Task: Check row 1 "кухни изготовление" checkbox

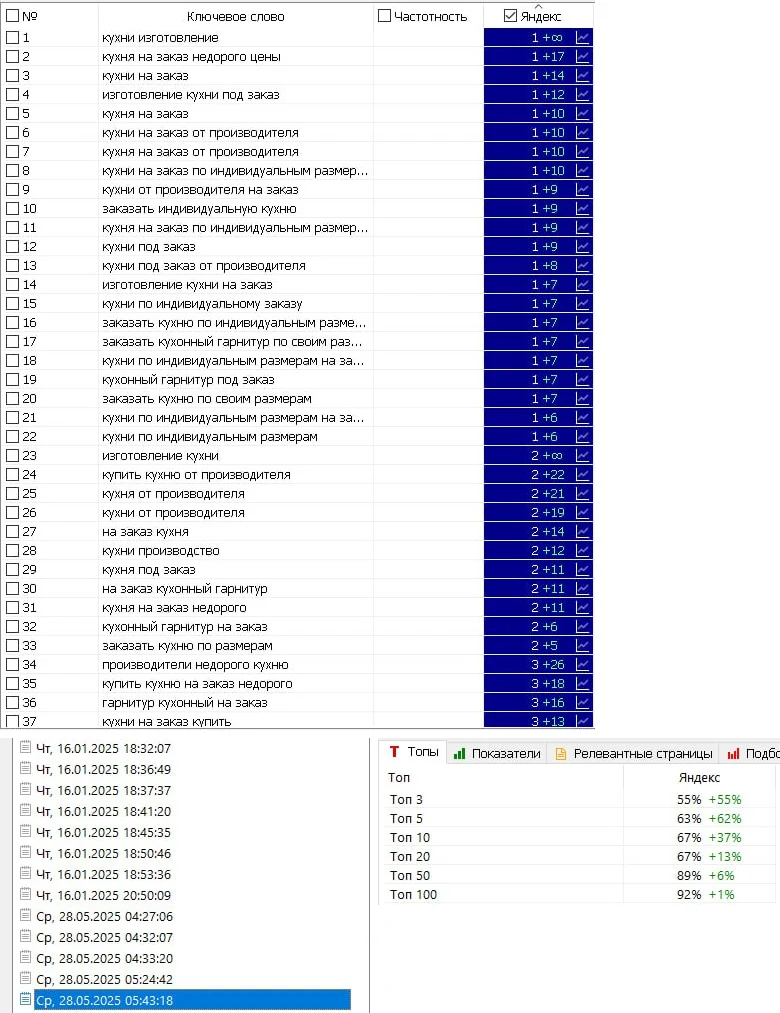Action: tap(12, 38)
